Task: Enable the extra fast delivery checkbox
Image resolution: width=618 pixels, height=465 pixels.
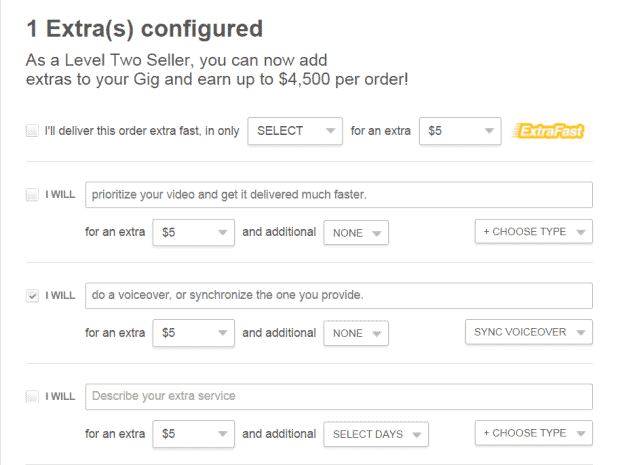Action: click(x=32, y=130)
